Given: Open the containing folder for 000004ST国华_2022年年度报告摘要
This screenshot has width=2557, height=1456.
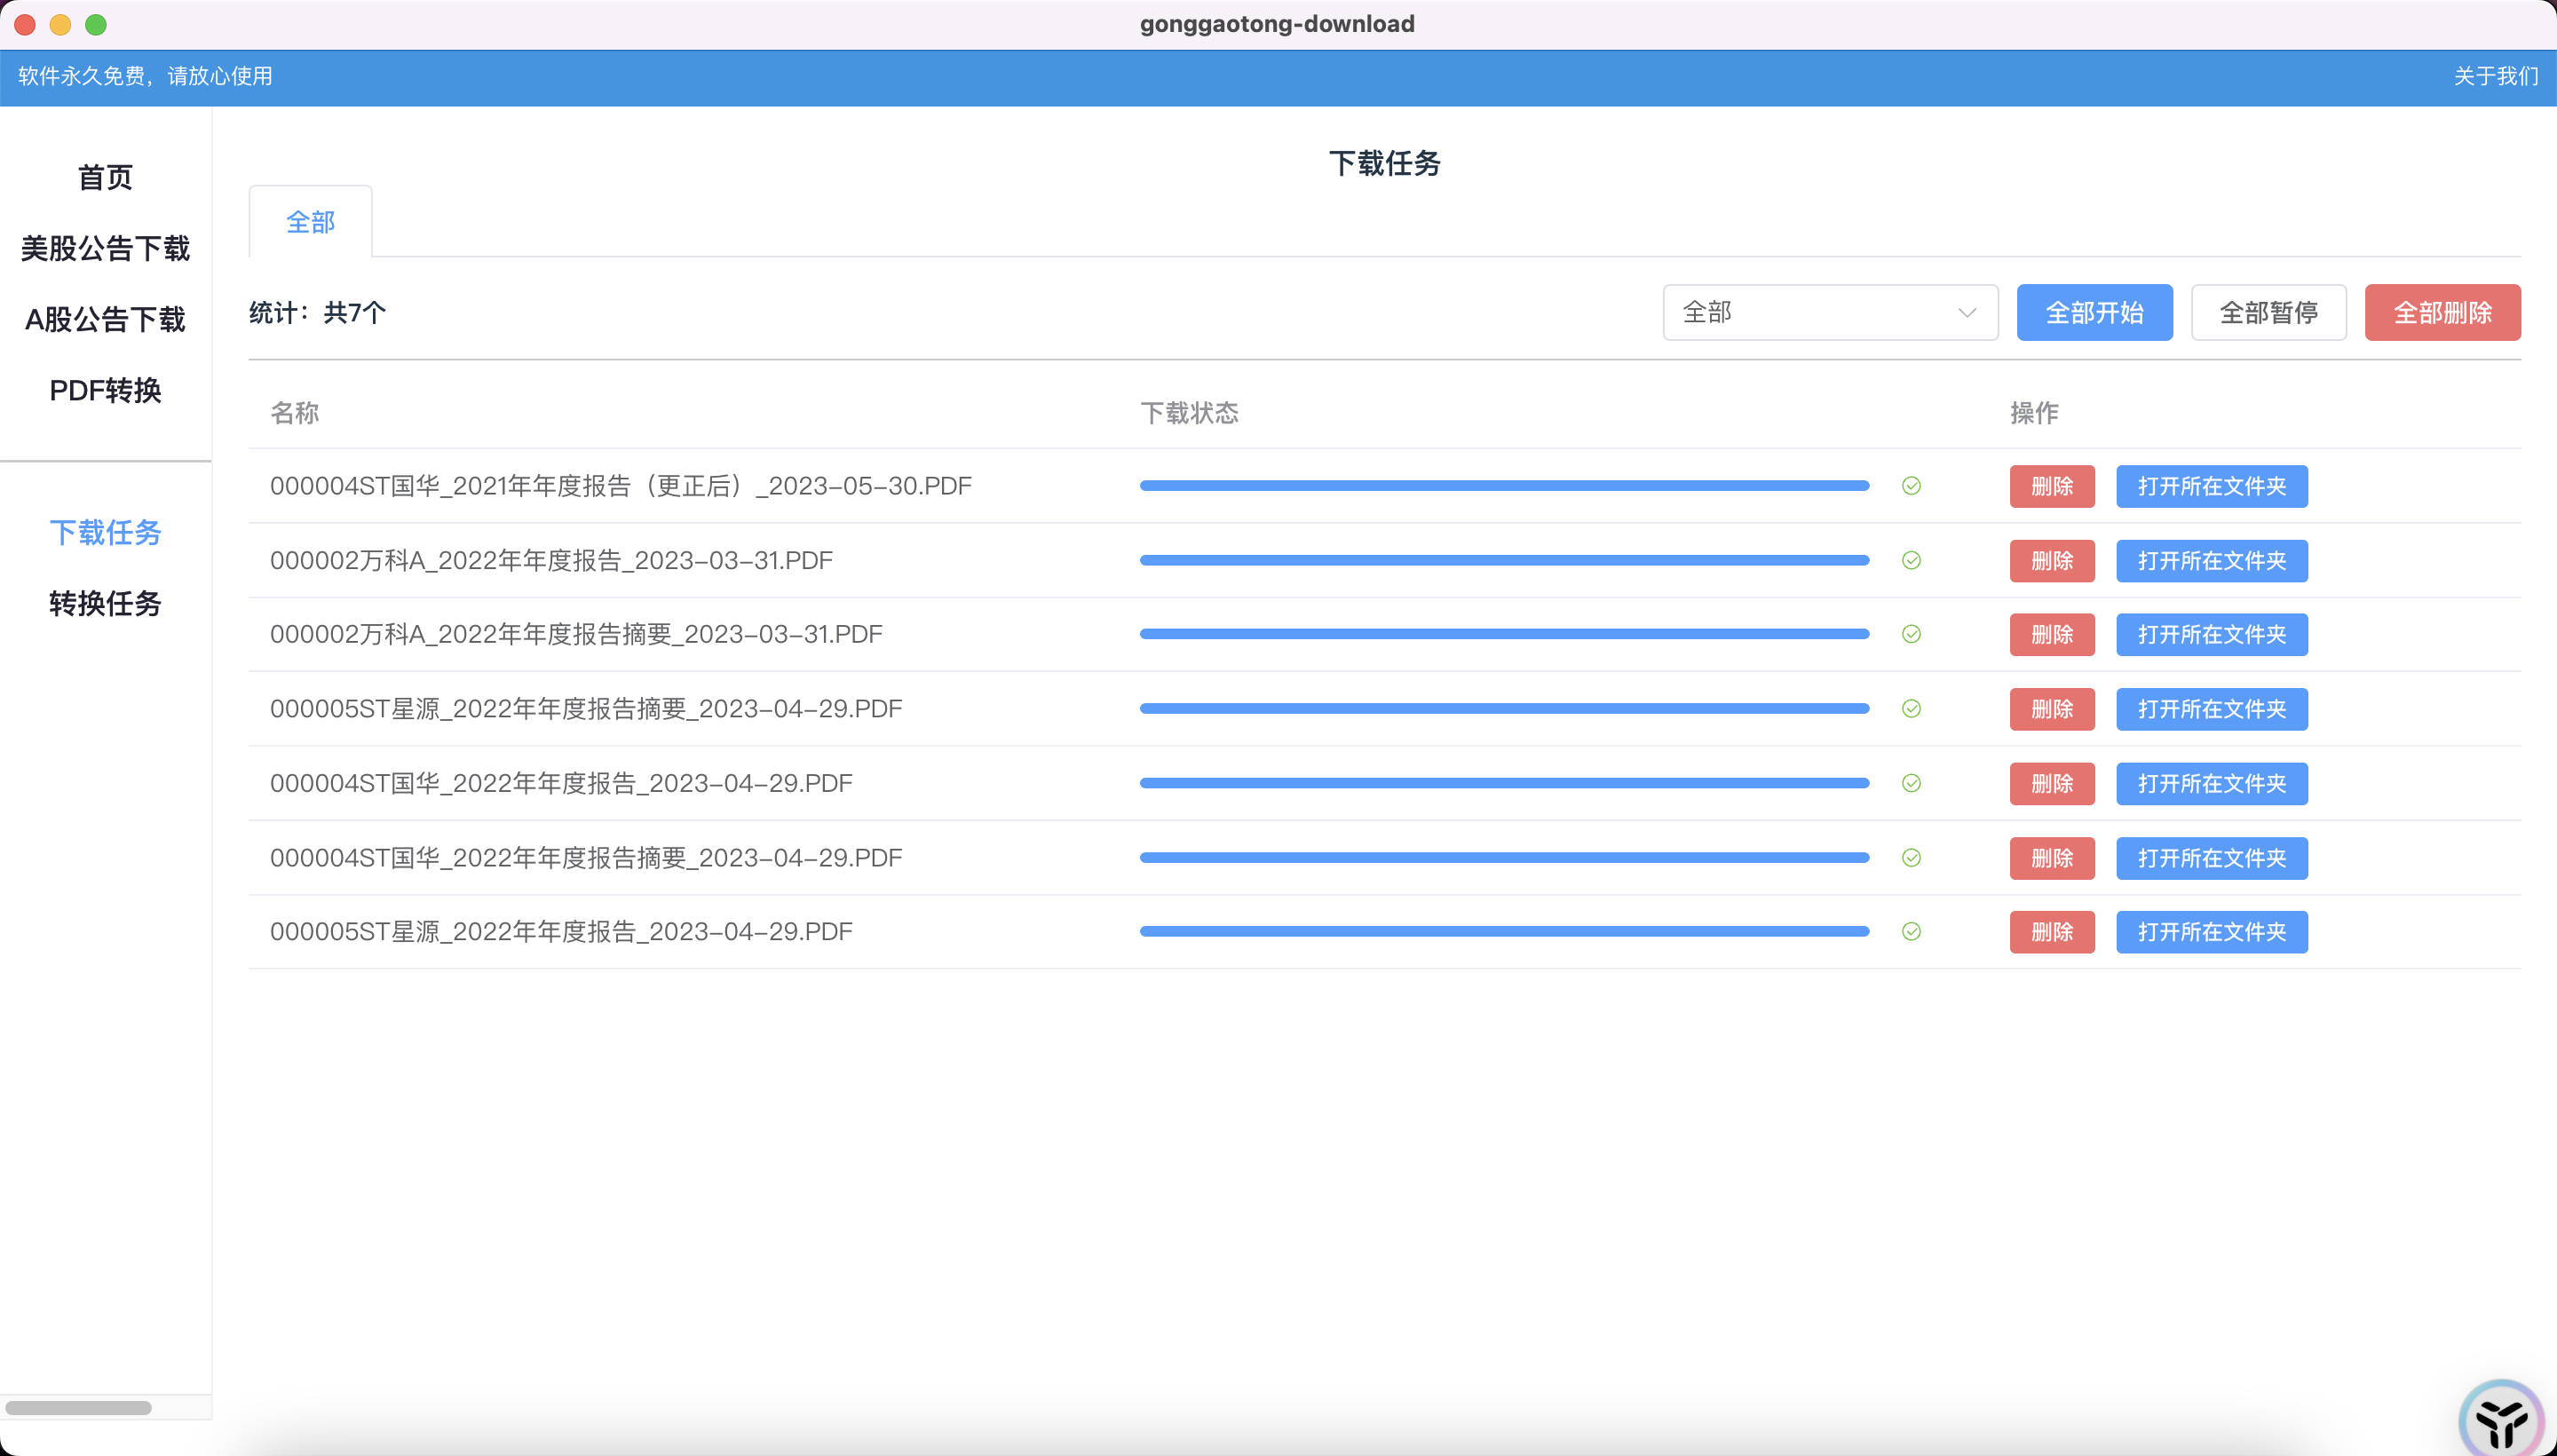Looking at the screenshot, I should (x=2211, y=858).
